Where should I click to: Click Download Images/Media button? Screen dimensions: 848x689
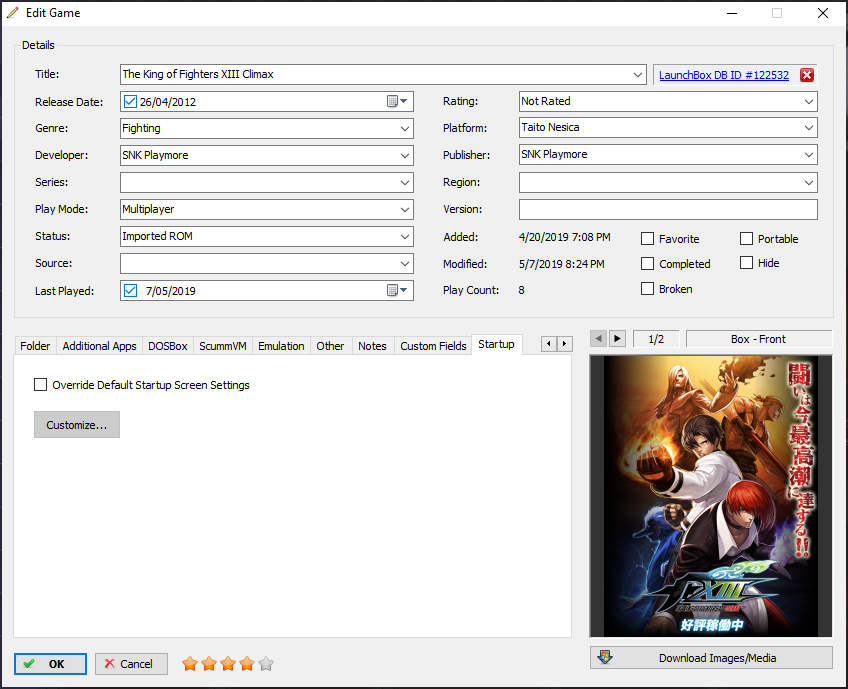pos(711,658)
